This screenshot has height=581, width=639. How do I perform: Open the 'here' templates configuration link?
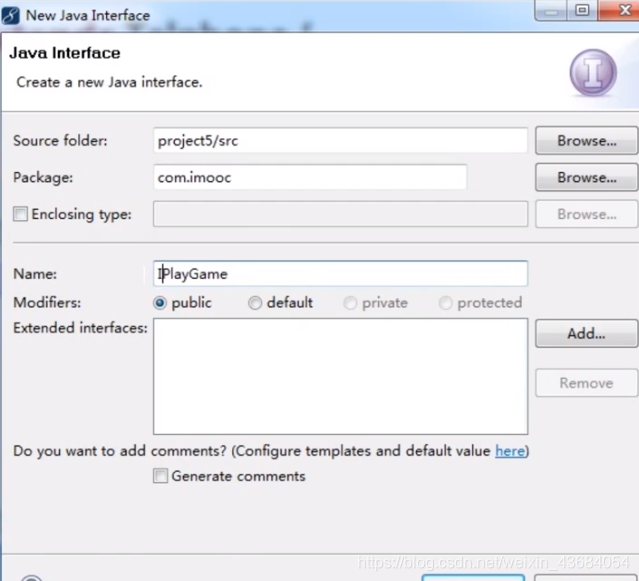tap(510, 451)
